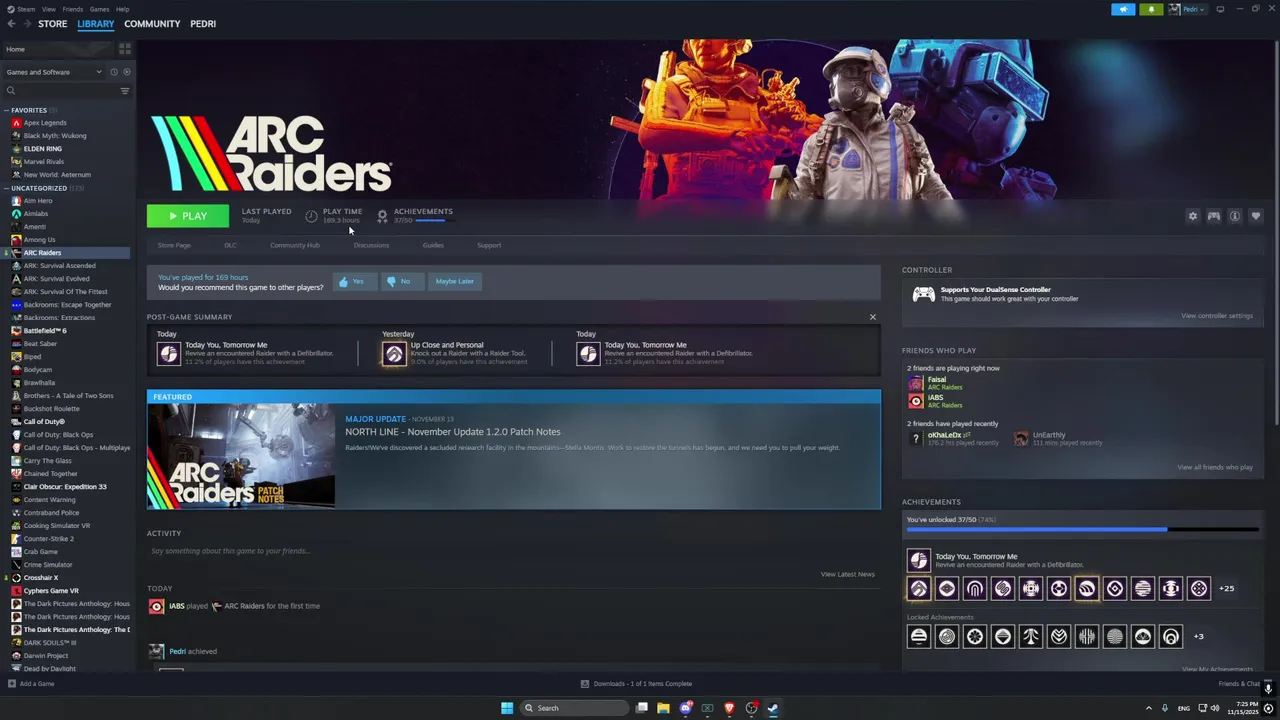The height and width of the screenshot is (720, 1280).
Task: Open advanced filter options in library search
Action: click(x=125, y=91)
